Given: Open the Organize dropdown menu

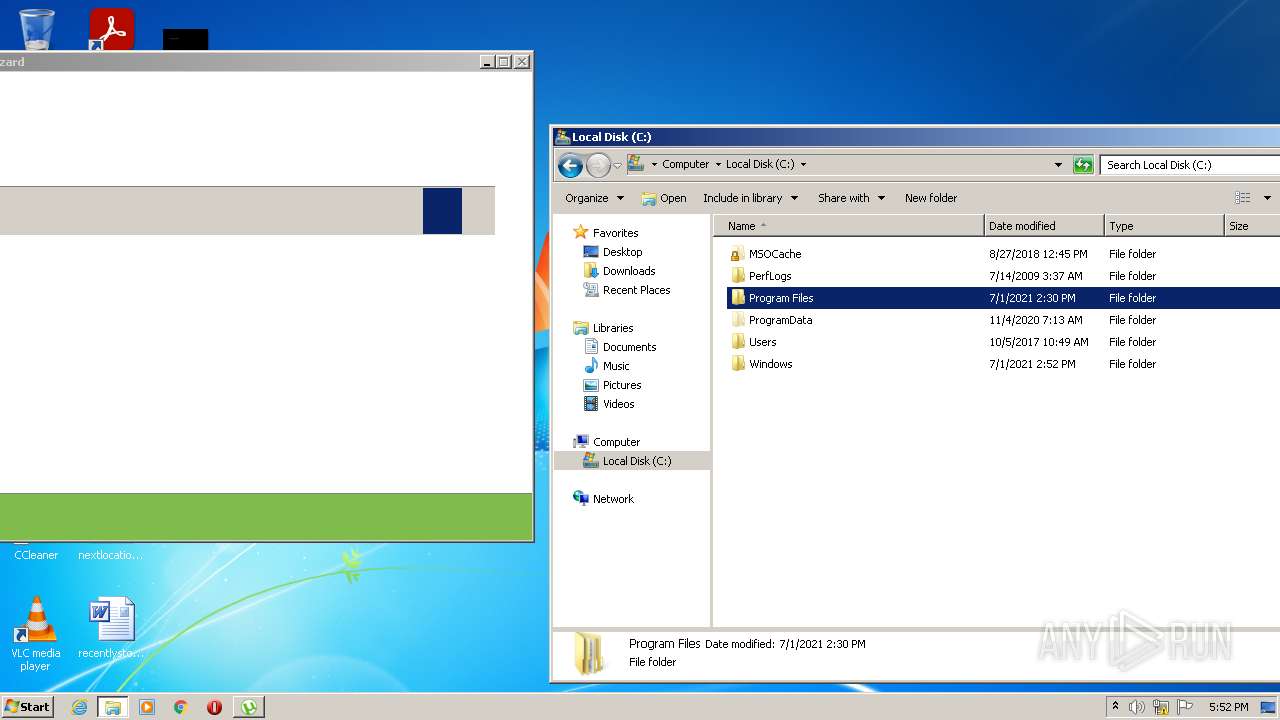Looking at the screenshot, I should (x=594, y=198).
